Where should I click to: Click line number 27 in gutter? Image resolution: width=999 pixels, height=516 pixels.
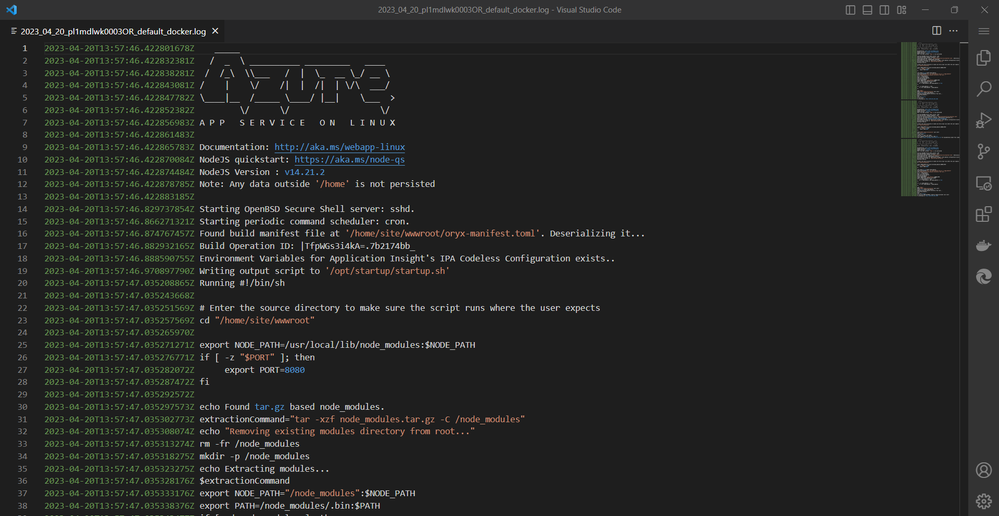click(22, 369)
